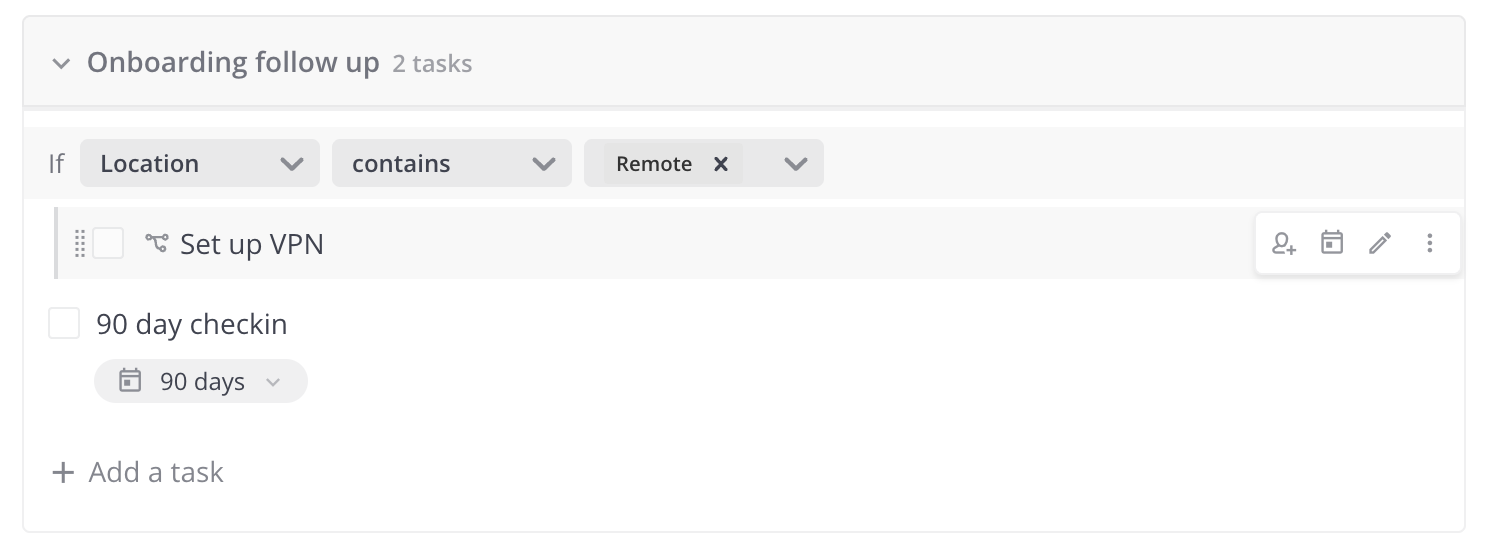Click the conditional branch icon on Set up VPN
The height and width of the screenshot is (540, 1486).
pos(156,243)
